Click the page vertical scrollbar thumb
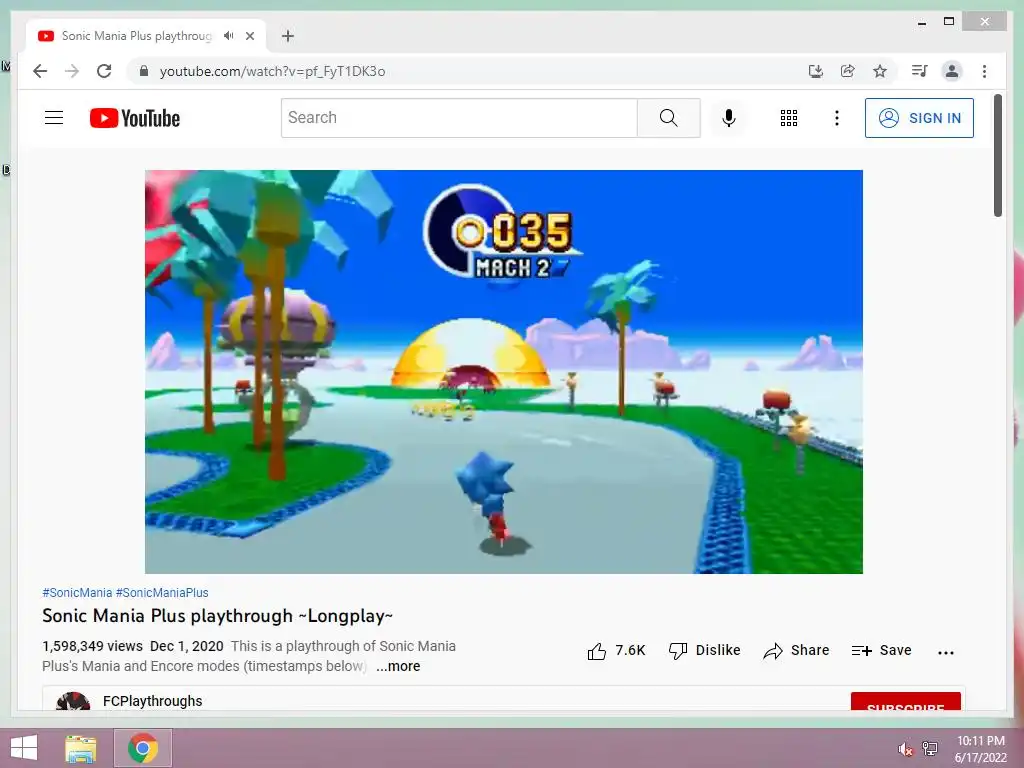 pos(997,155)
